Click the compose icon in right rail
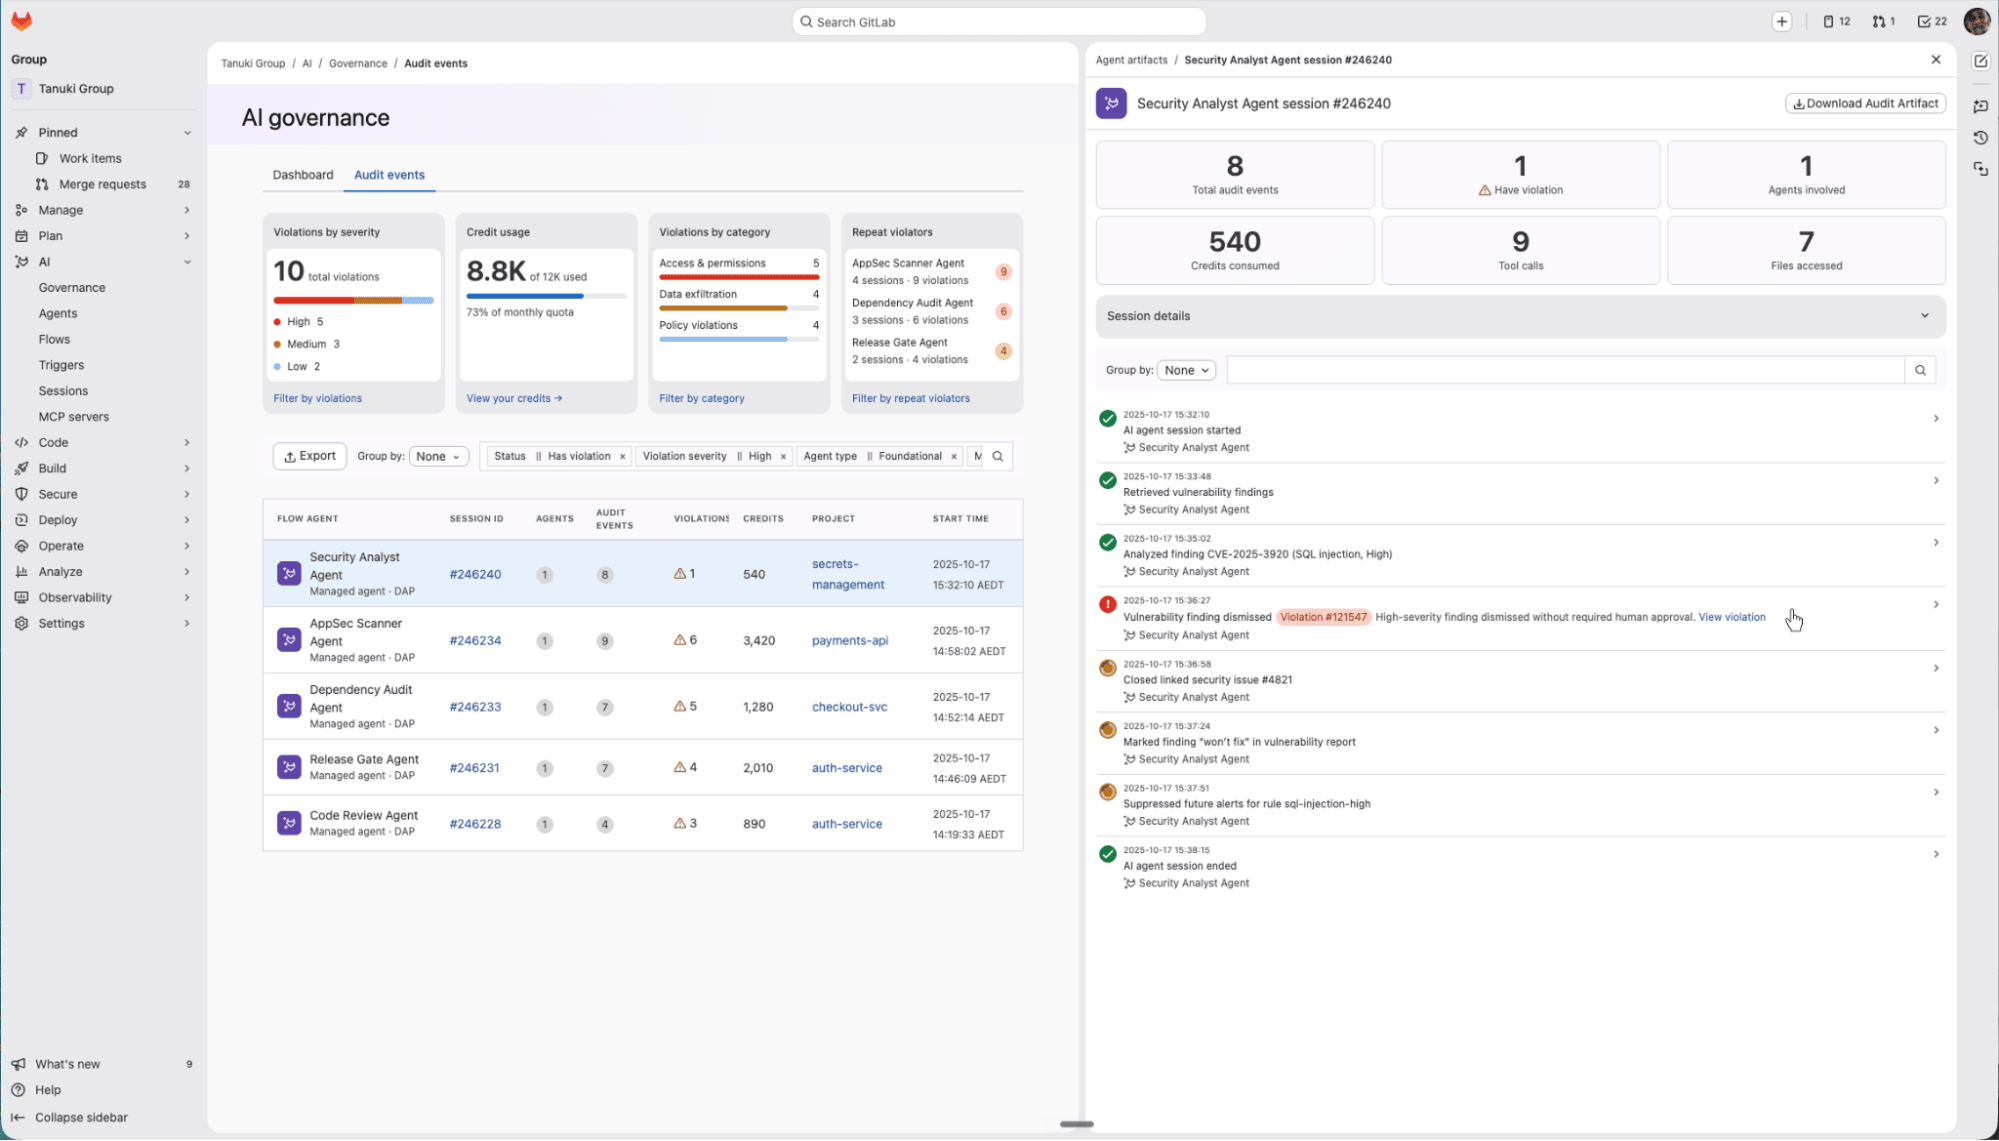The image size is (1999, 1141). click(x=1980, y=61)
